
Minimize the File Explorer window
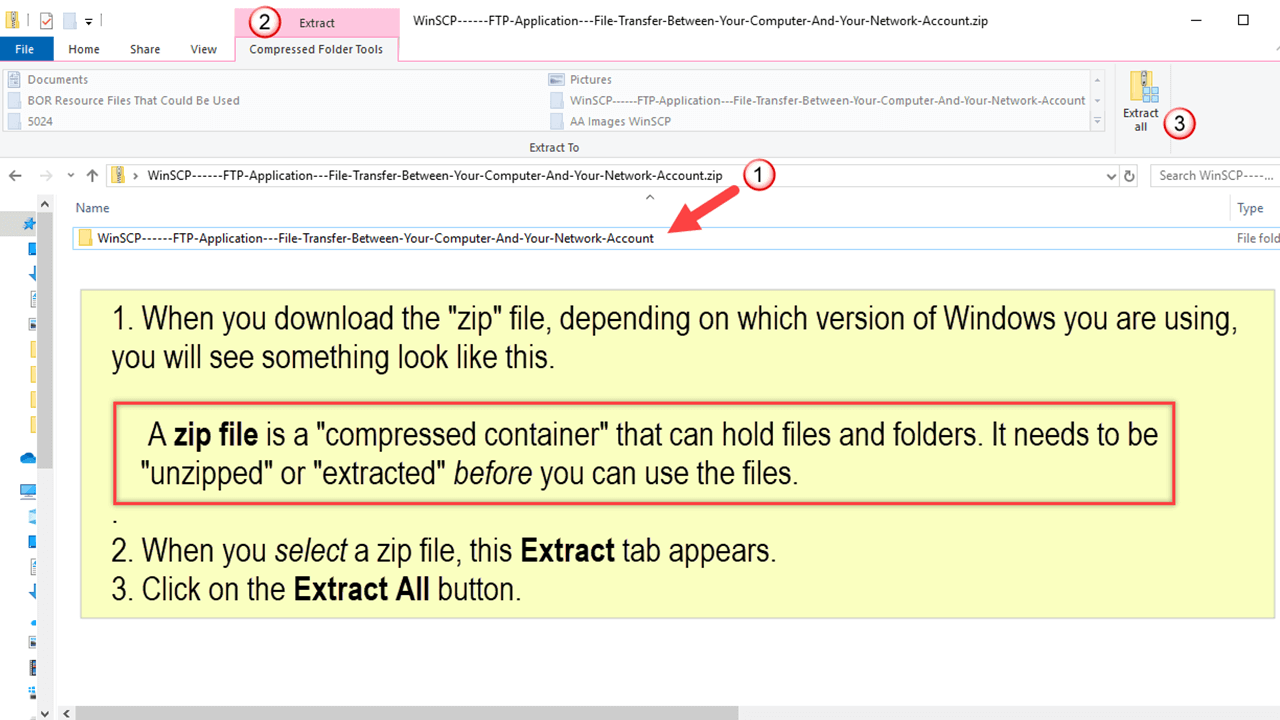point(1198,20)
